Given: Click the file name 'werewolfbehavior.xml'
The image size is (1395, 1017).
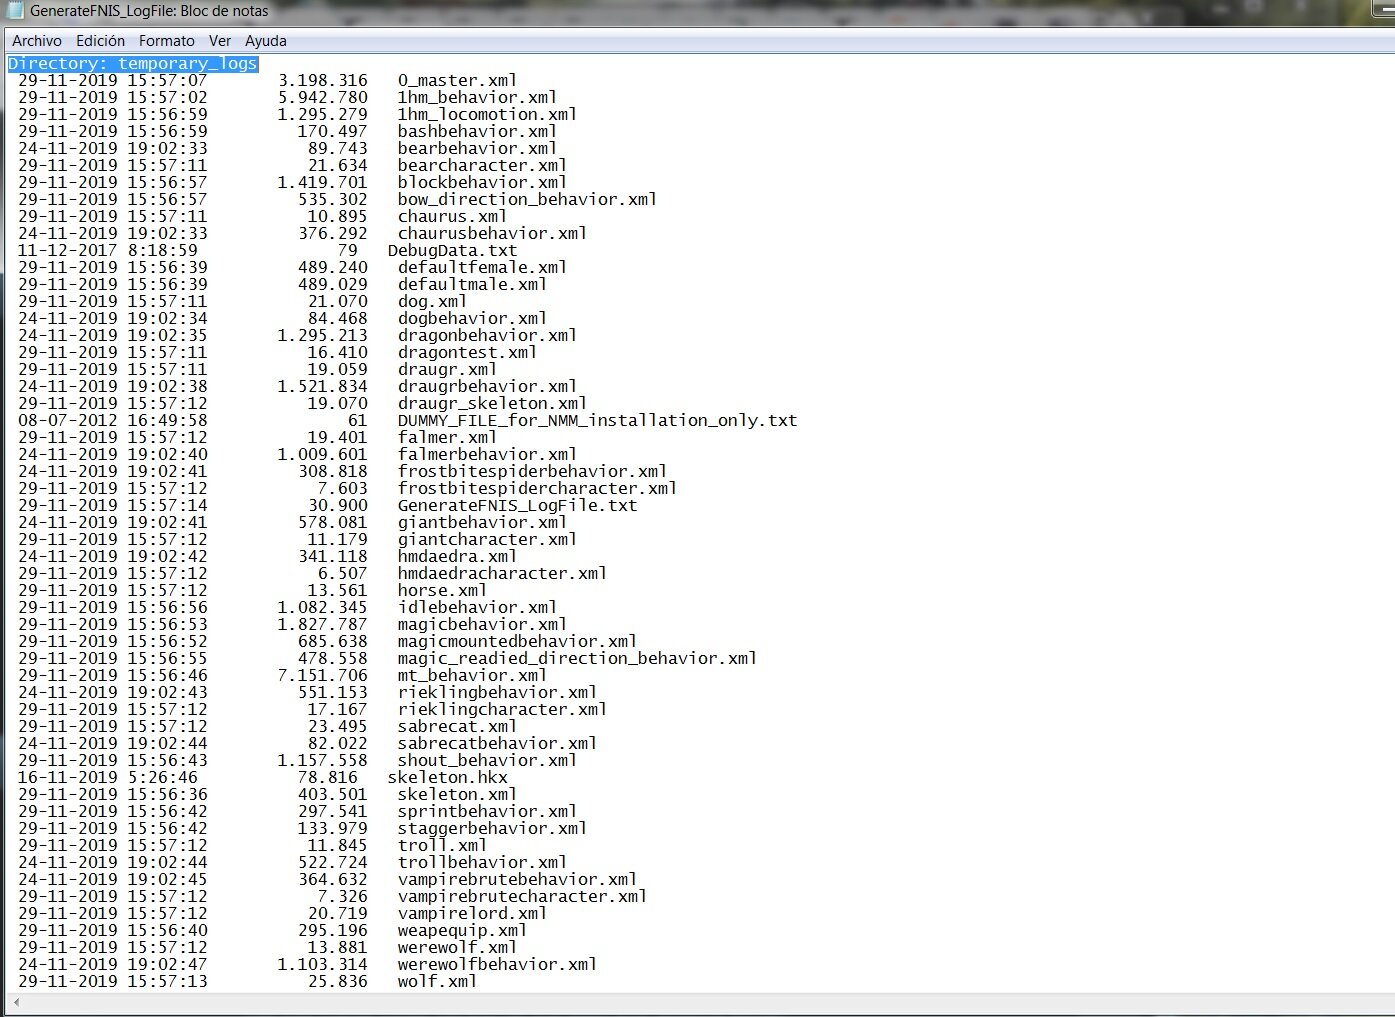Looking at the screenshot, I should (497, 964).
